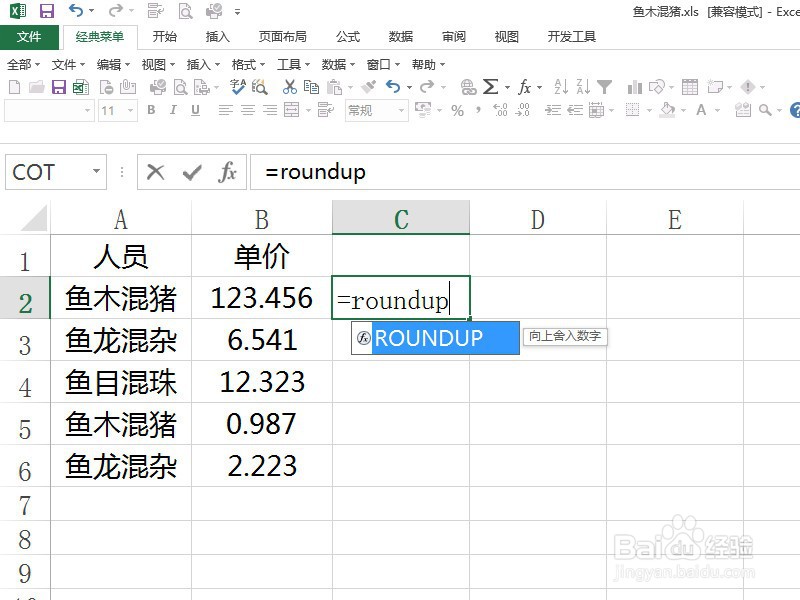Image resolution: width=800 pixels, height=600 pixels.
Task: Toggle Italic formatting
Action: tap(173, 110)
